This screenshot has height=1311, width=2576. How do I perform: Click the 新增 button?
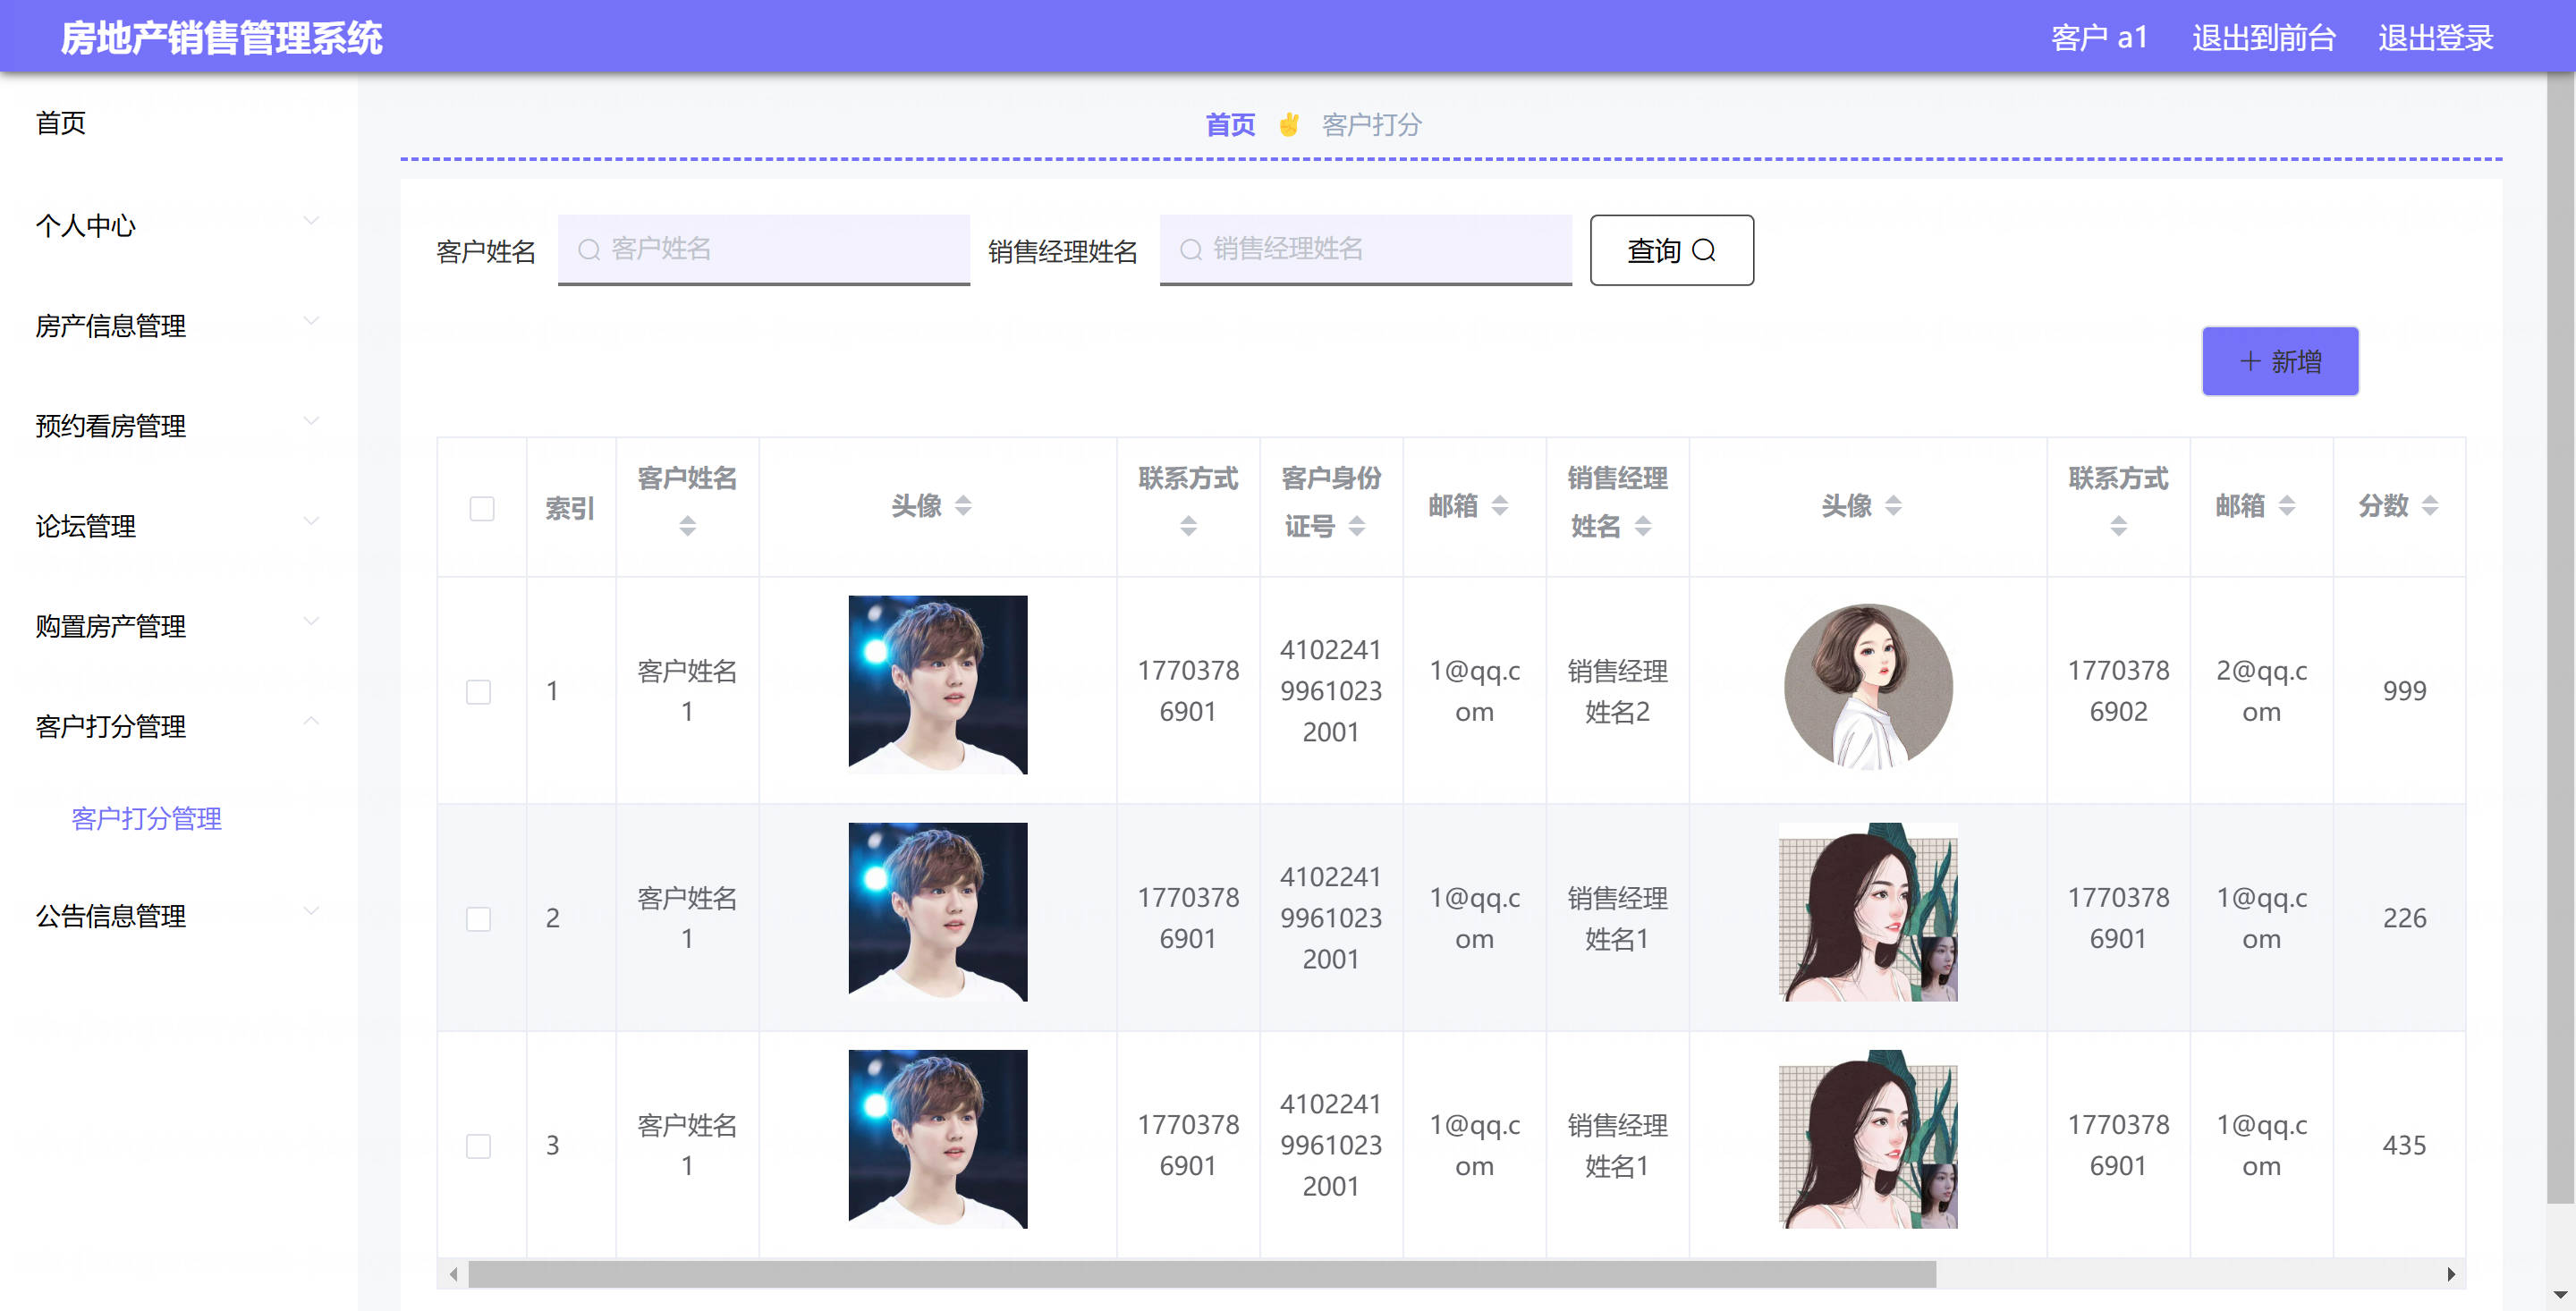coord(2279,361)
